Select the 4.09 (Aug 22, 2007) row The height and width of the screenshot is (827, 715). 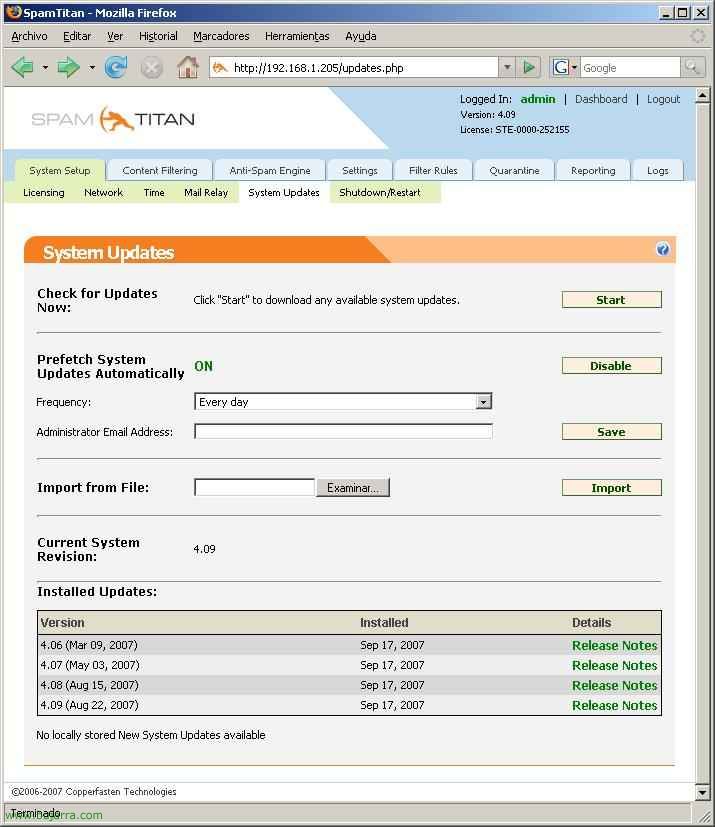click(x=349, y=705)
